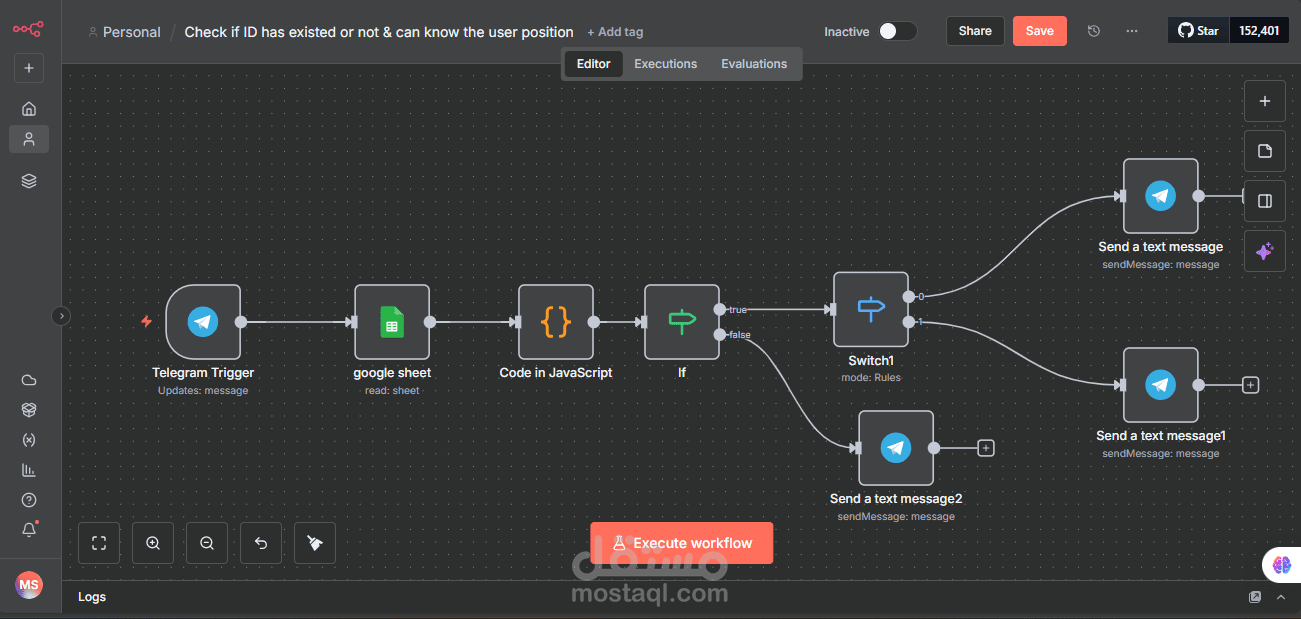The image size is (1301, 619).
Task: Switch to the Editor tab
Action: [x=594, y=64]
